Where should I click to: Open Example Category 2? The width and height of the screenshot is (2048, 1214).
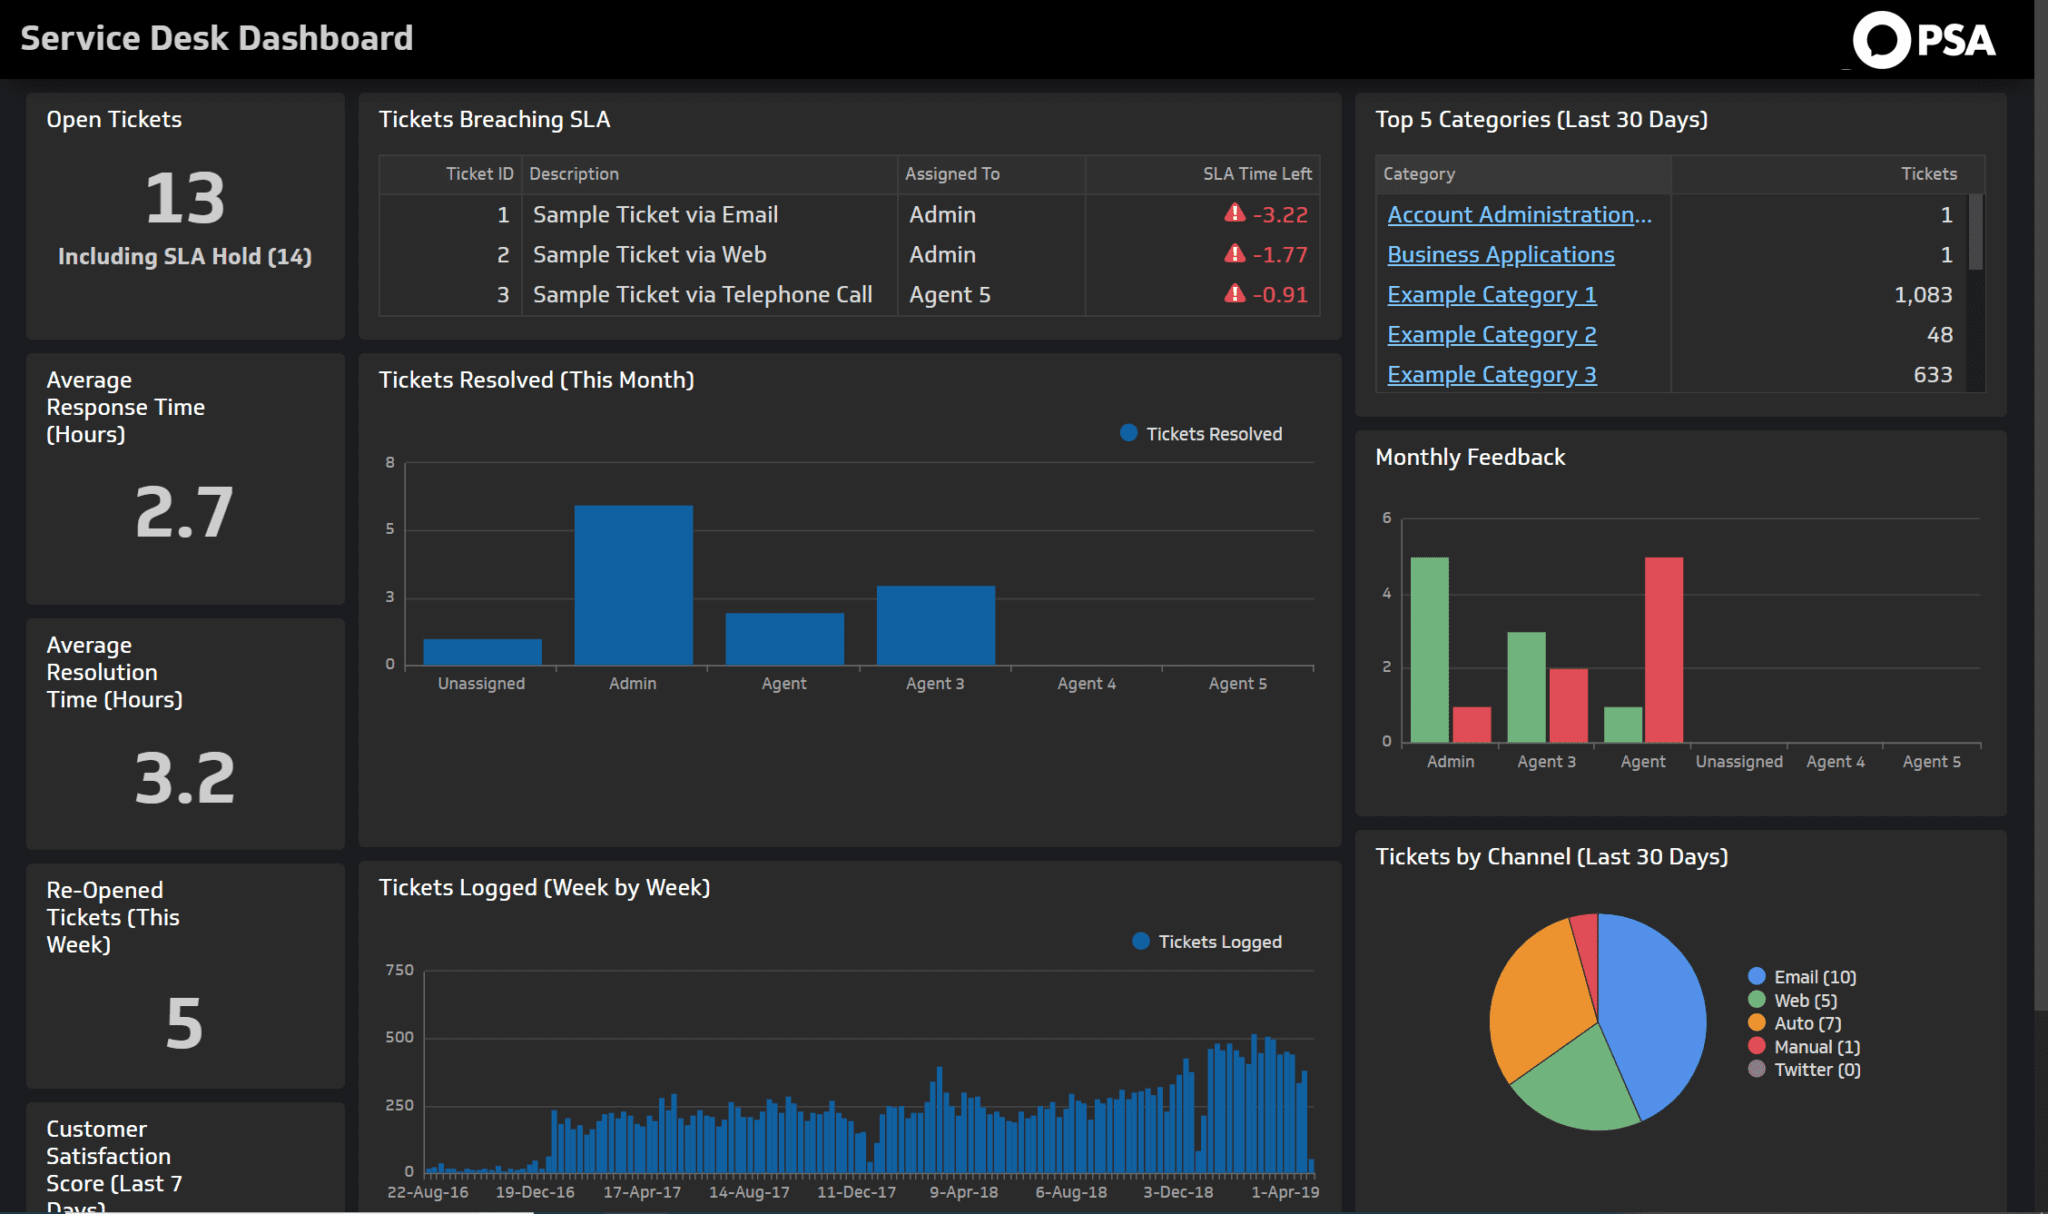1491,334
